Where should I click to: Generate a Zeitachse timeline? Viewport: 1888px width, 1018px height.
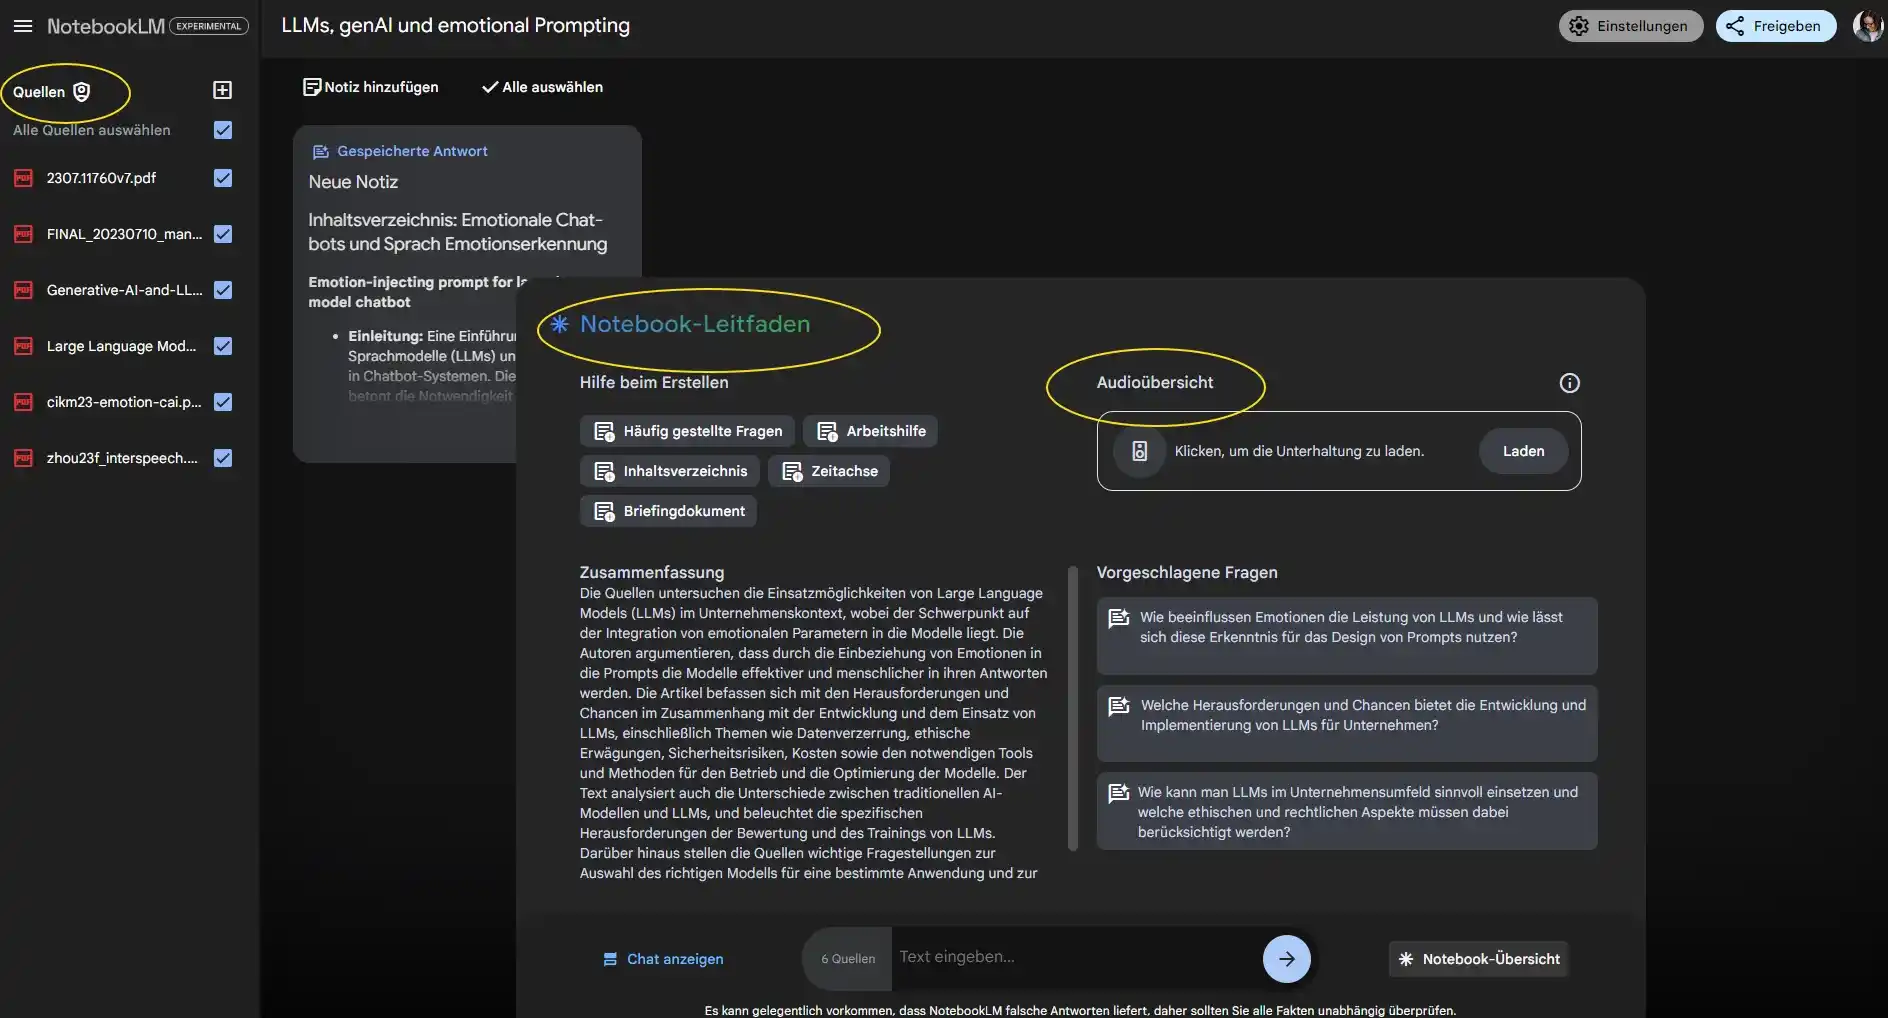(829, 471)
